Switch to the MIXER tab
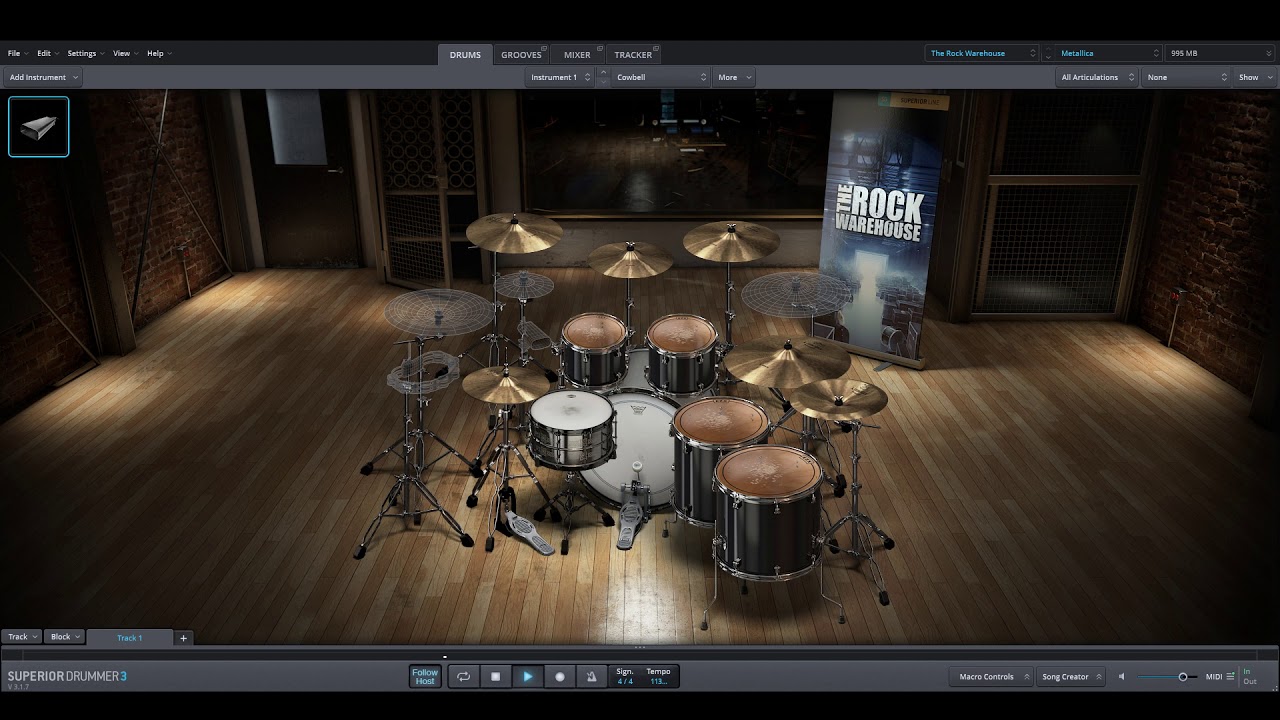Viewport: 1280px width, 720px height. click(x=577, y=55)
